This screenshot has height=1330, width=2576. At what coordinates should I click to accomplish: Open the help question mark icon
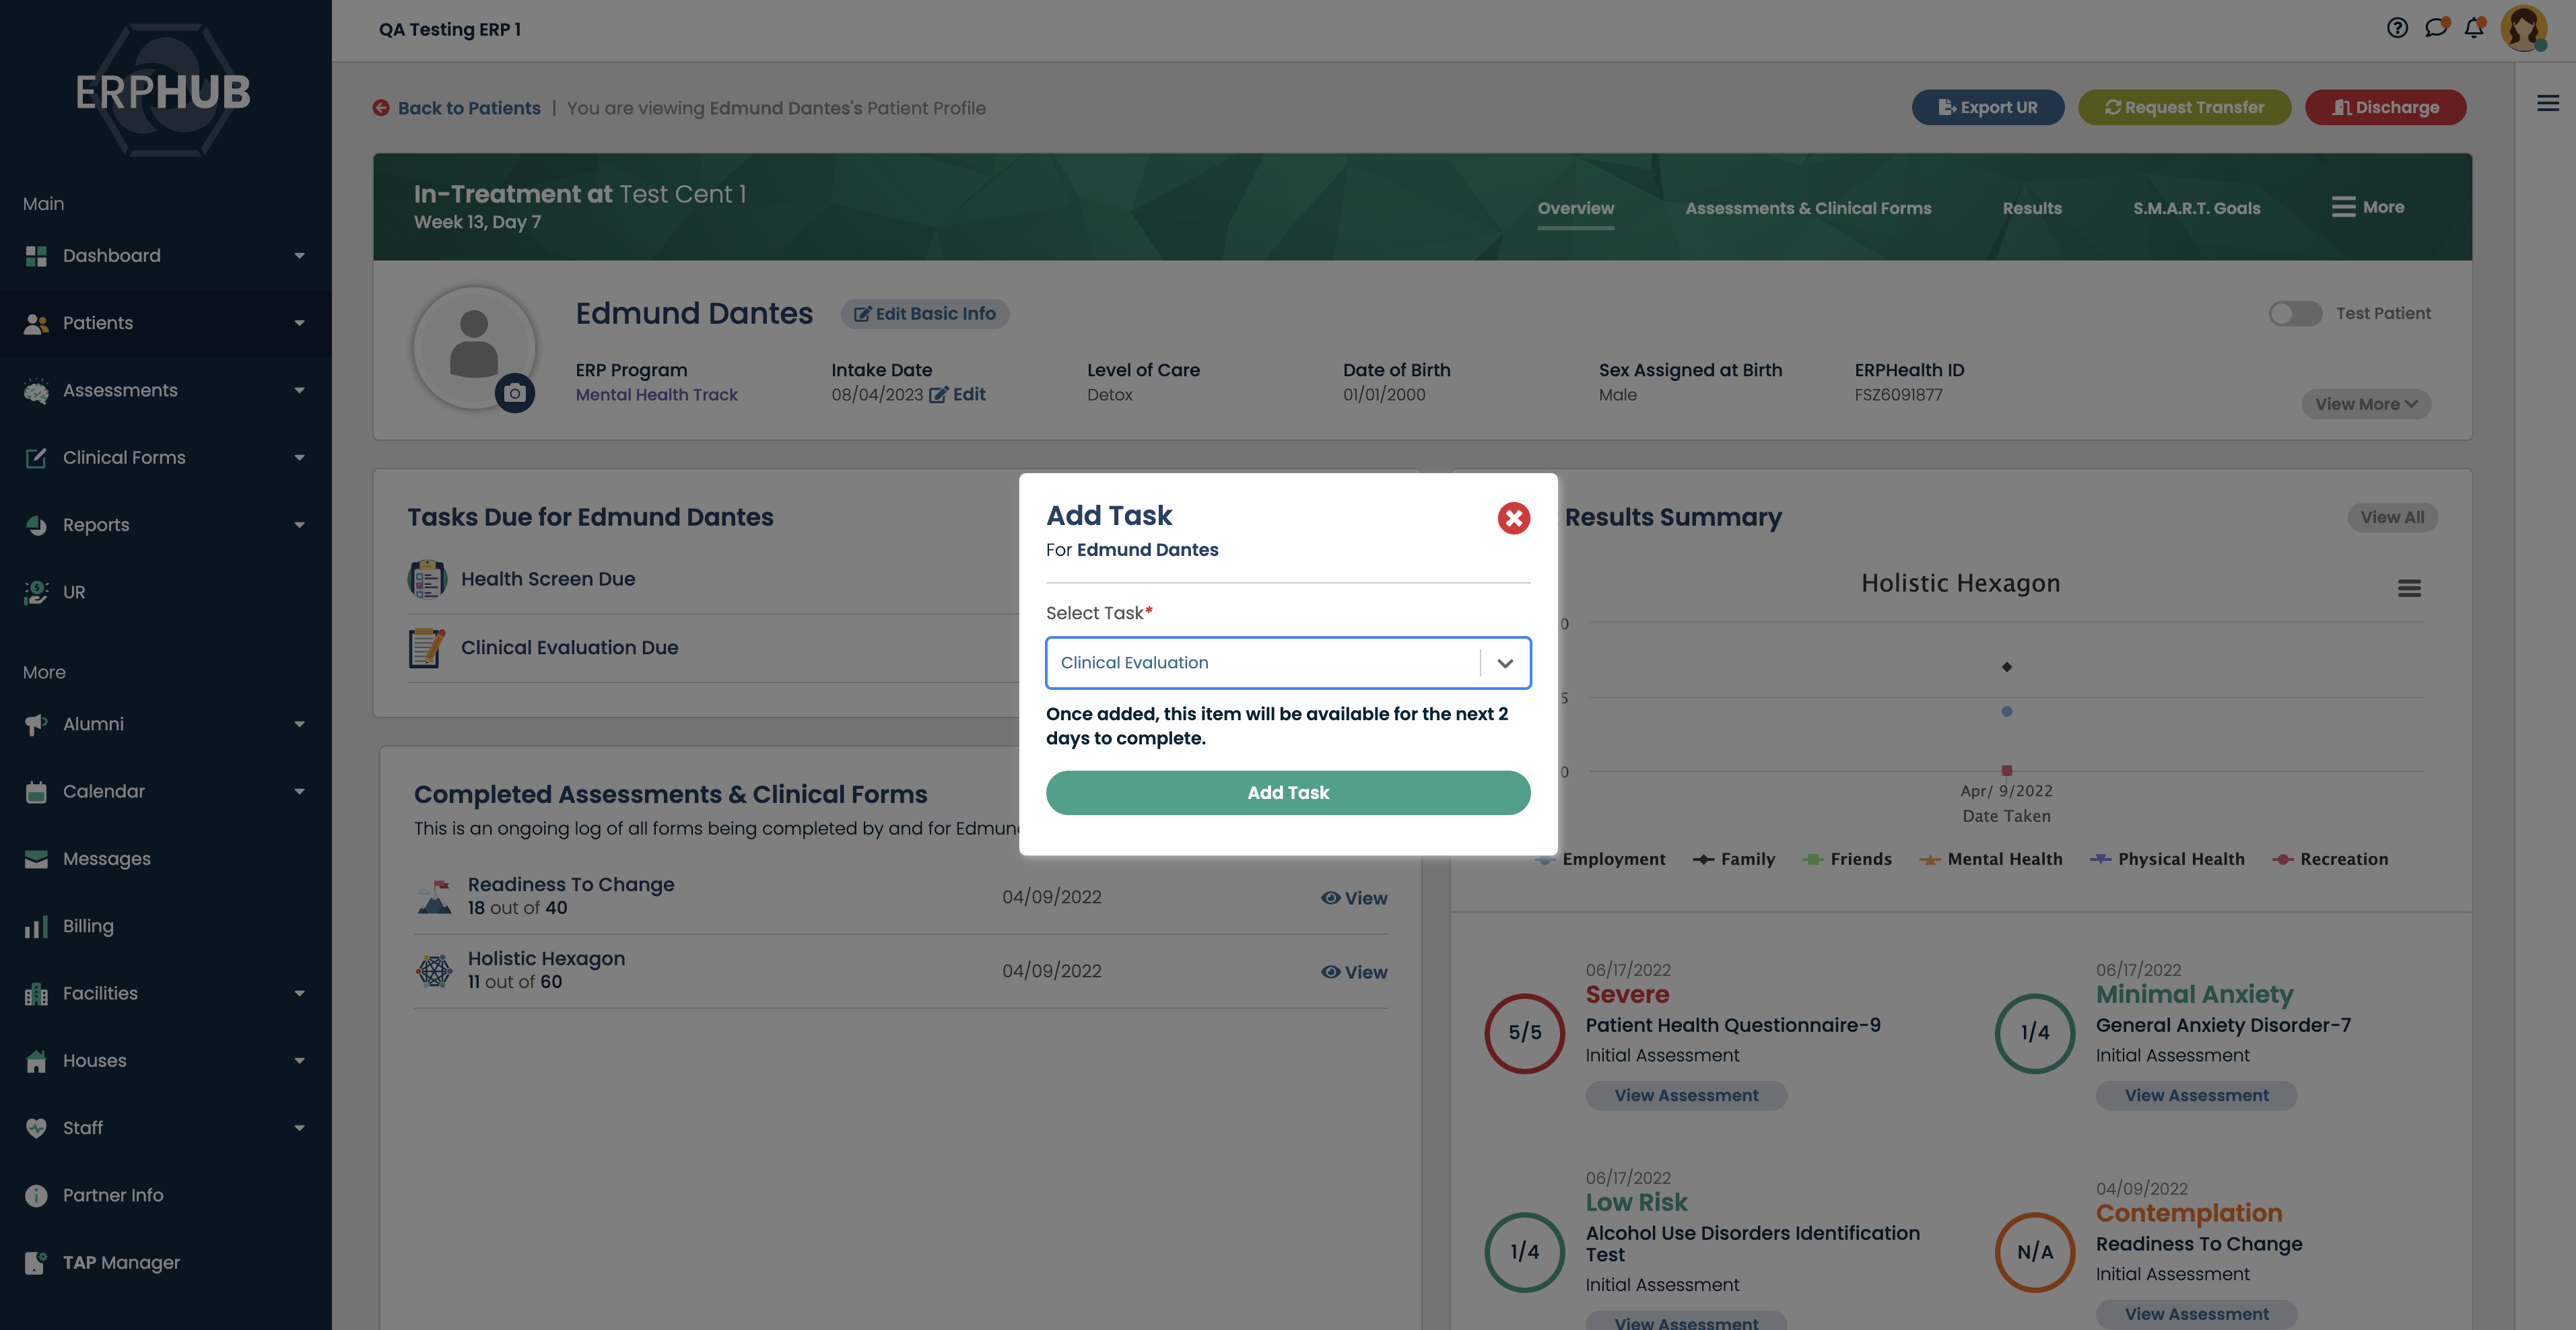(2397, 28)
